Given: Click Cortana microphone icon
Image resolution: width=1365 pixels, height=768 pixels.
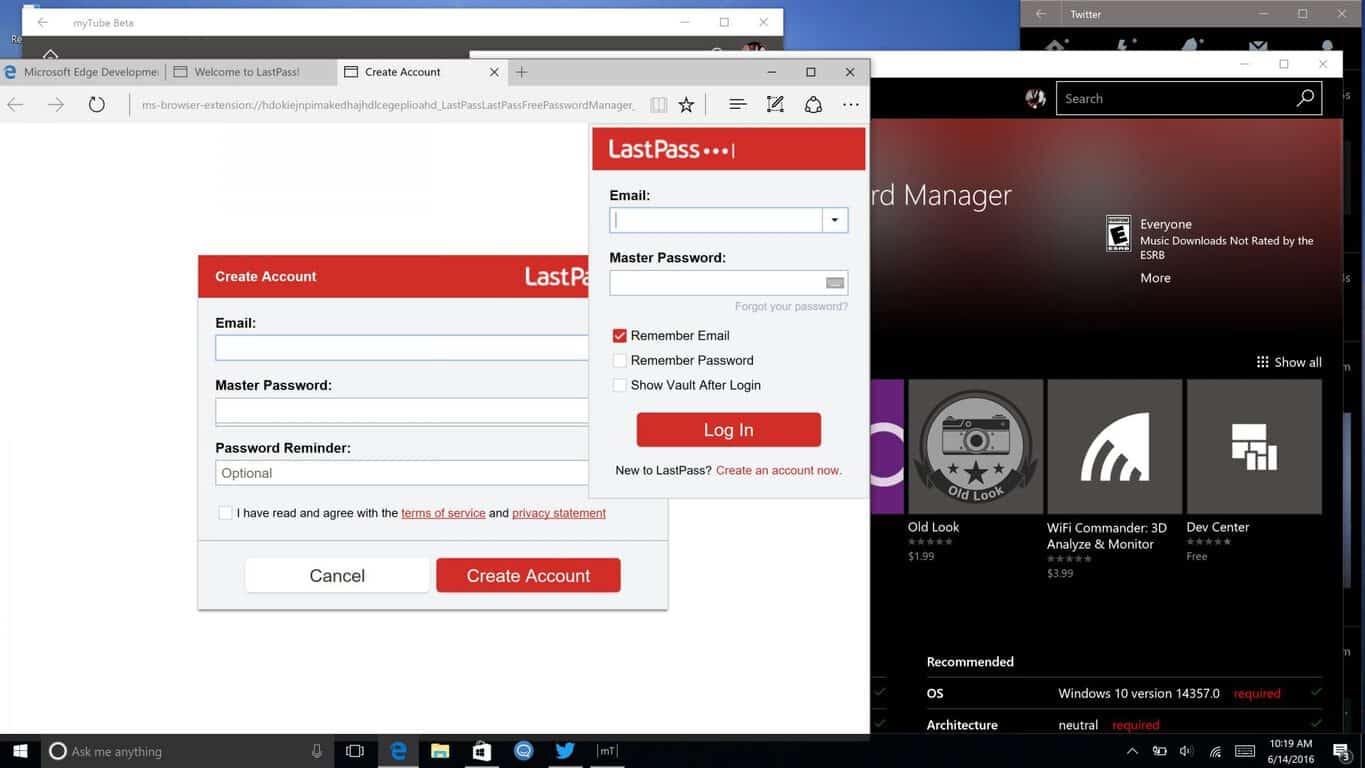Looking at the screenshot, I should pyautogui.click(x=317, y=751).
